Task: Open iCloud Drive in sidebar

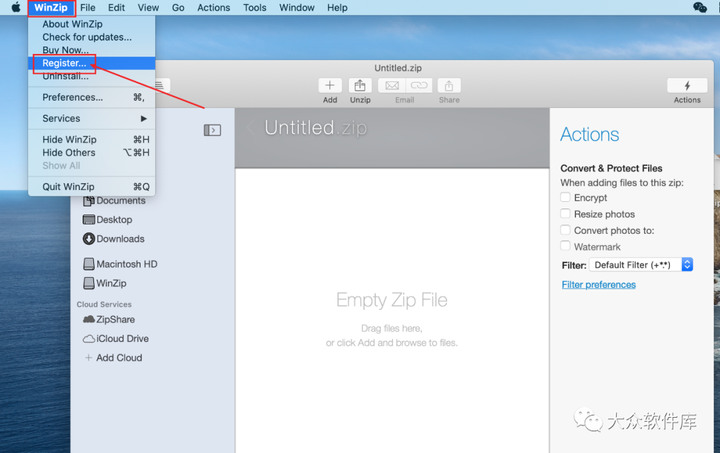Action: point(116,339)
